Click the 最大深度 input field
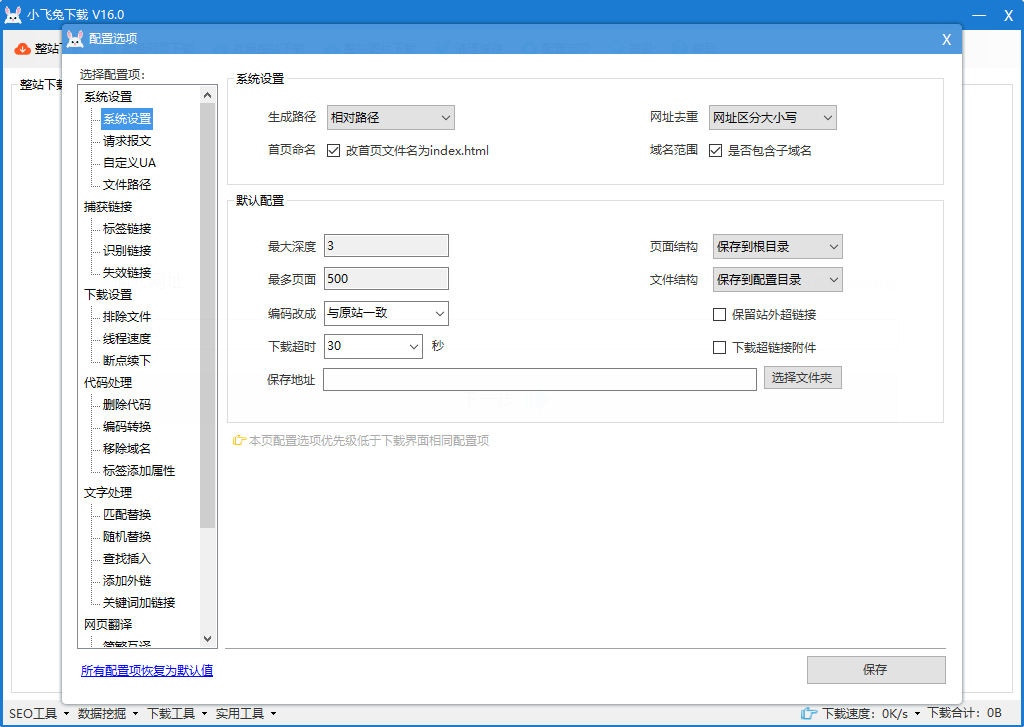 click(386, 246)
